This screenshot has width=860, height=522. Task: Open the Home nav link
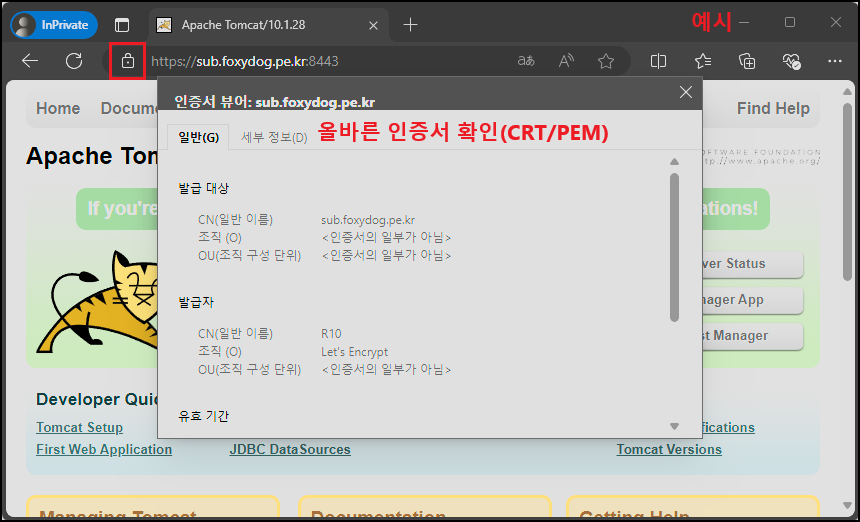click(58, 109)
